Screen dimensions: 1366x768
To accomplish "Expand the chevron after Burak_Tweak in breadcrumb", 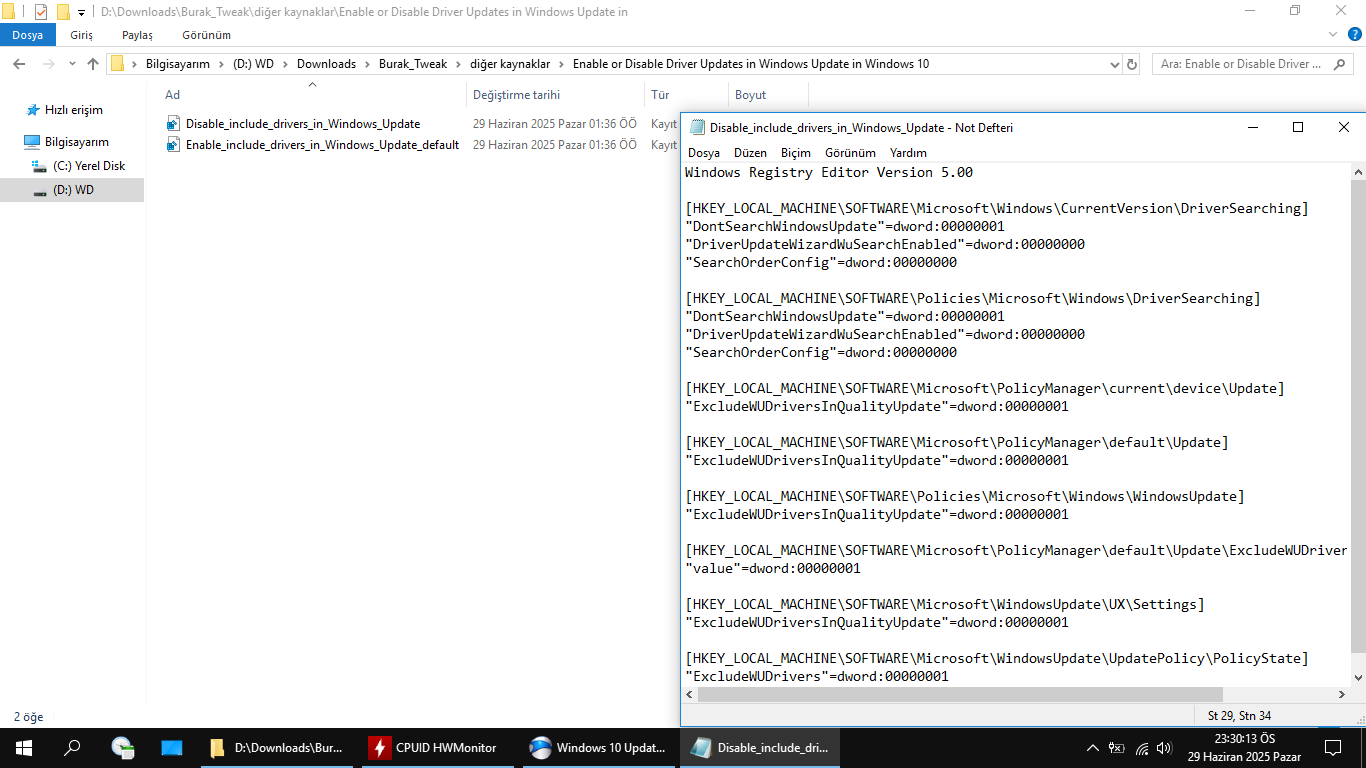I will click(459, 64).
